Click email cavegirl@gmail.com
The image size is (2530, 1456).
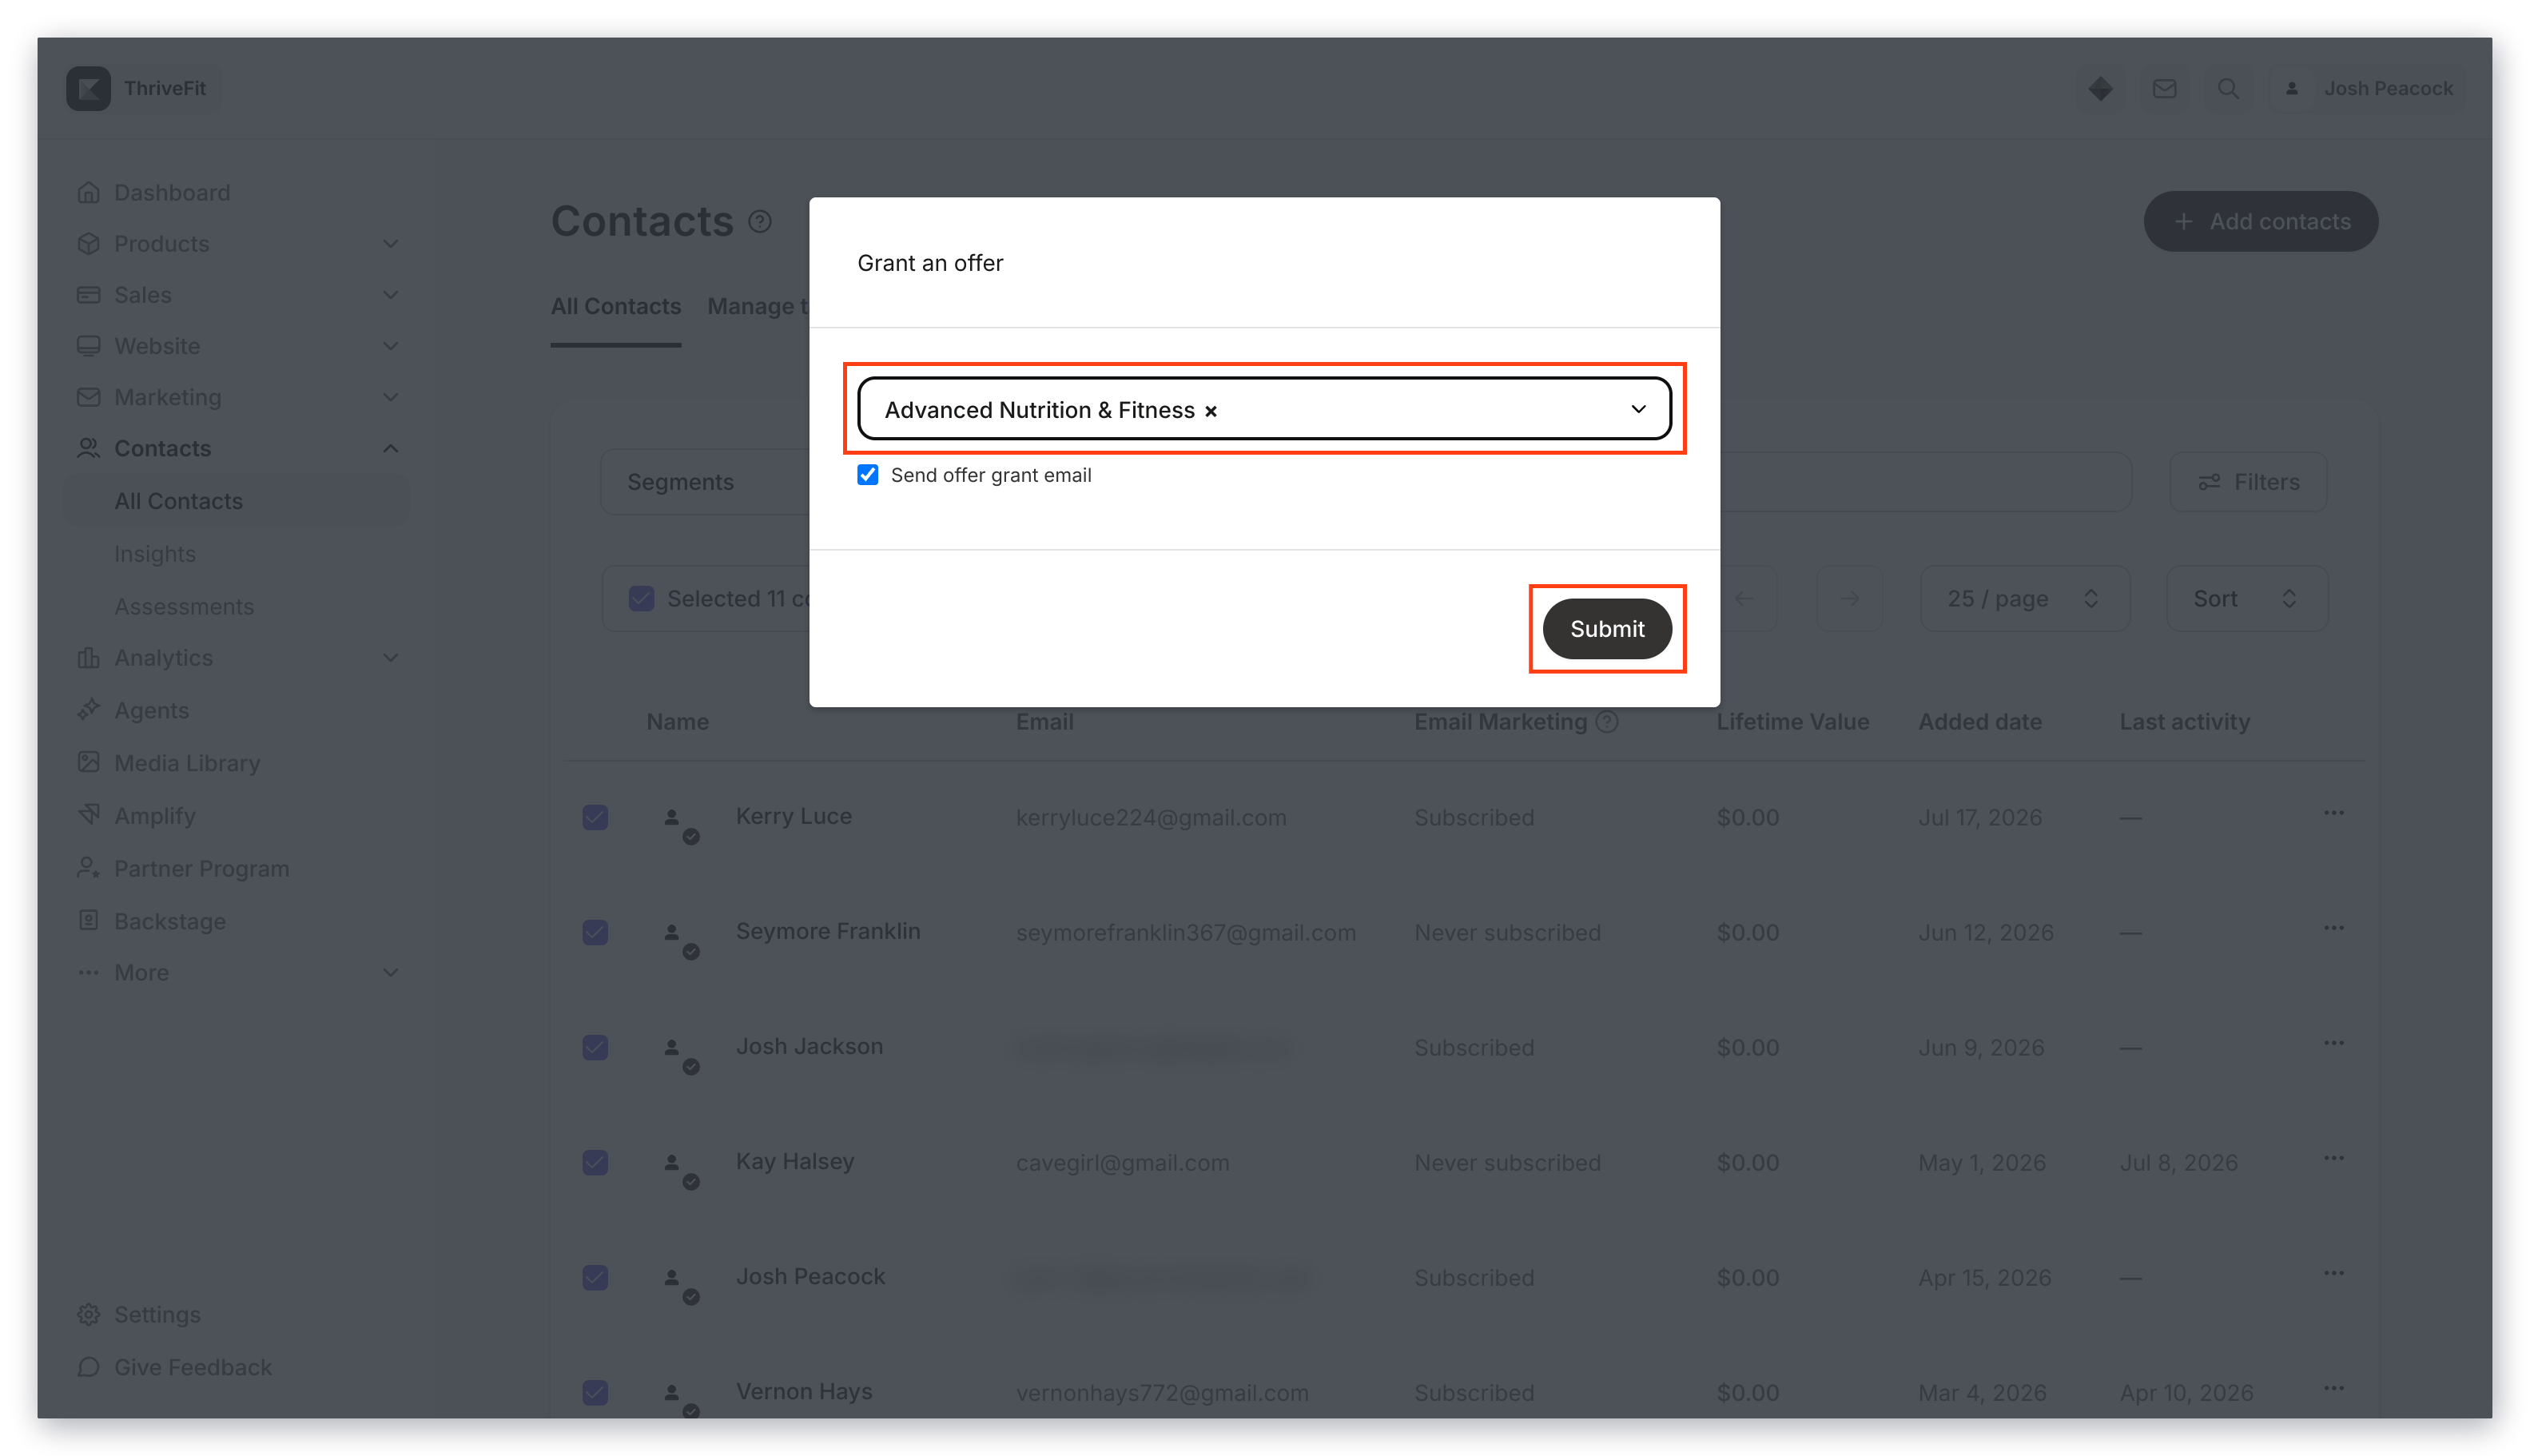point(1122,1162)
